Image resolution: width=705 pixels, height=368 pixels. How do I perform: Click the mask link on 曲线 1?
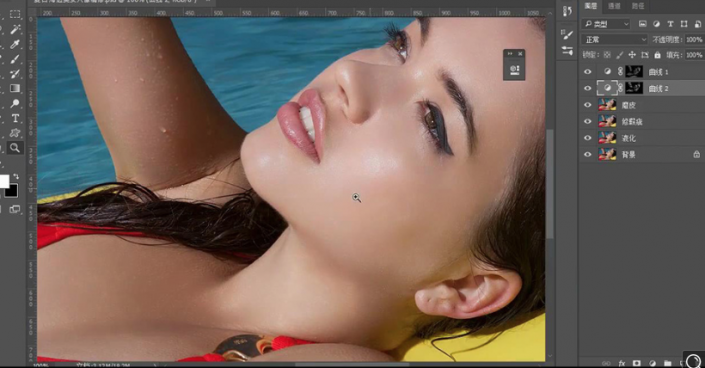[x=620, y=72]
